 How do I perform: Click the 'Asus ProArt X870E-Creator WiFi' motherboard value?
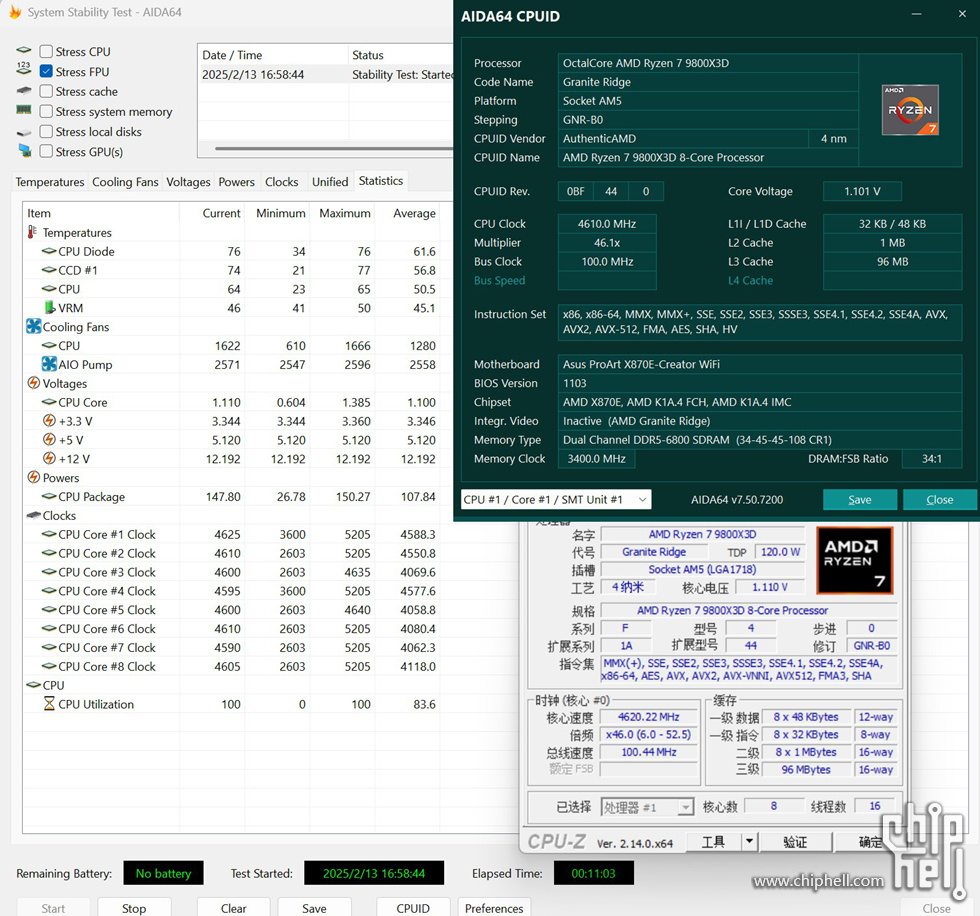(759, 364)
